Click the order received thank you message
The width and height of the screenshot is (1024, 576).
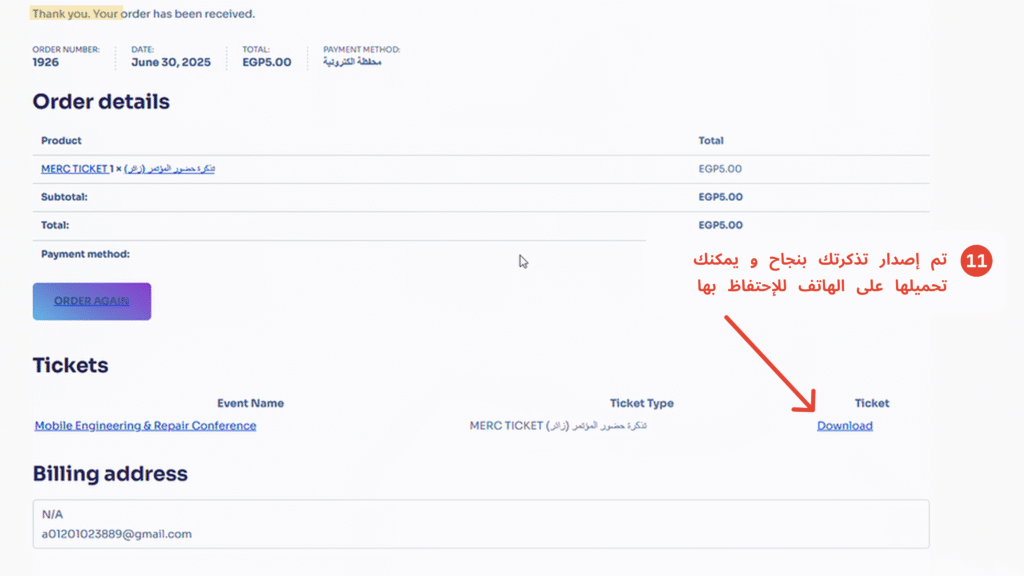click(143, 14)
